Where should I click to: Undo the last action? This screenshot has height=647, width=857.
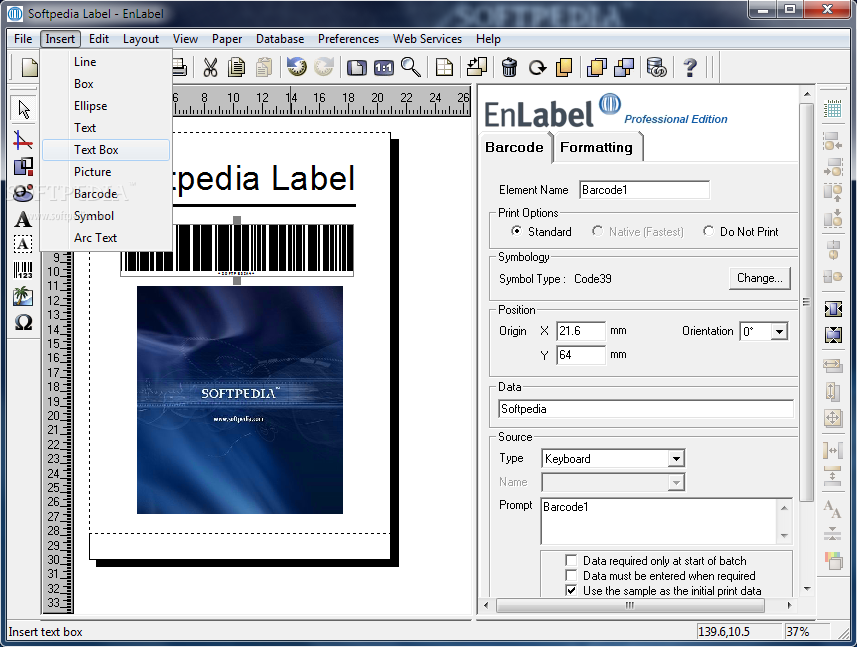click(297, 67)
